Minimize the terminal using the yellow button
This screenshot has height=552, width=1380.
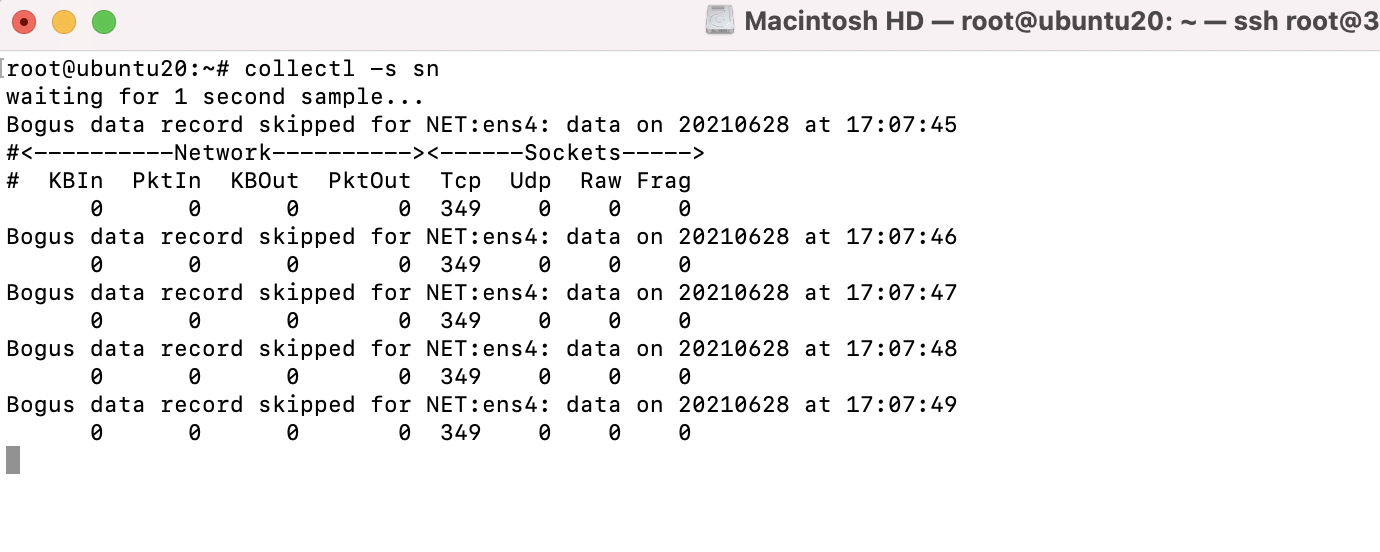pyautogui.click(x=64, y=21)
